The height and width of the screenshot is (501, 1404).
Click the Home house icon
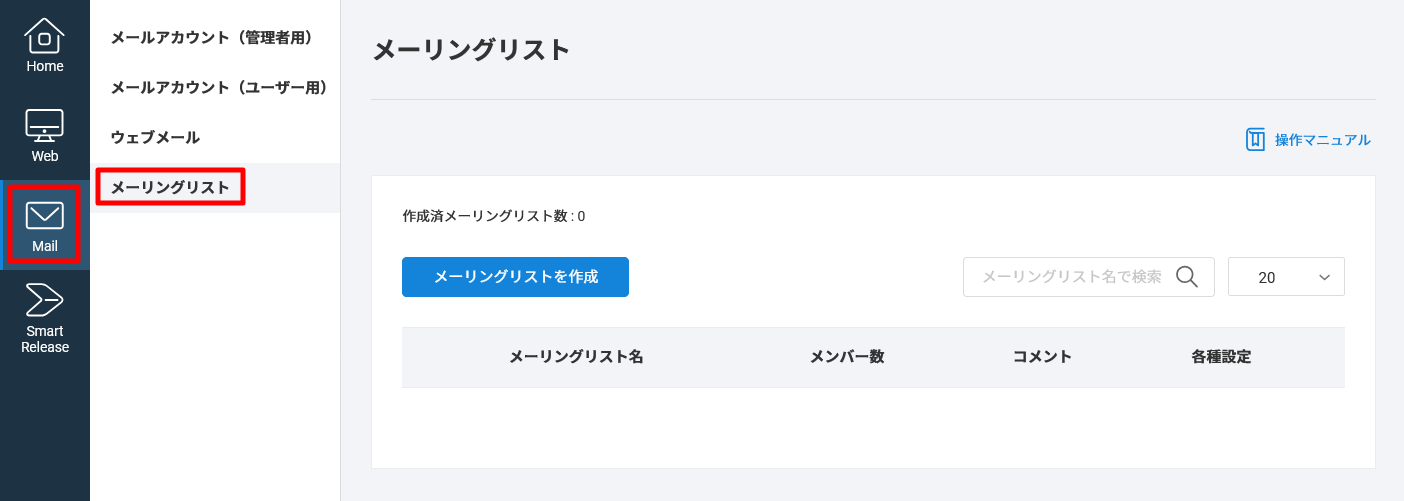point(44,36)
